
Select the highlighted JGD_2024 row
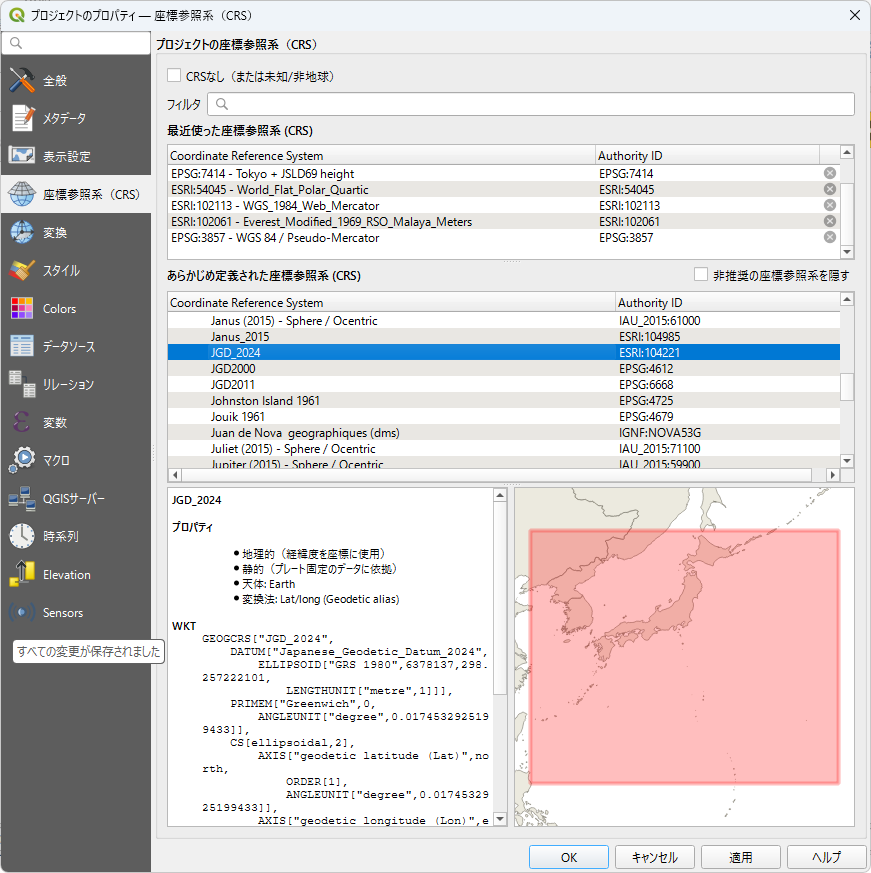click(504, 352)
